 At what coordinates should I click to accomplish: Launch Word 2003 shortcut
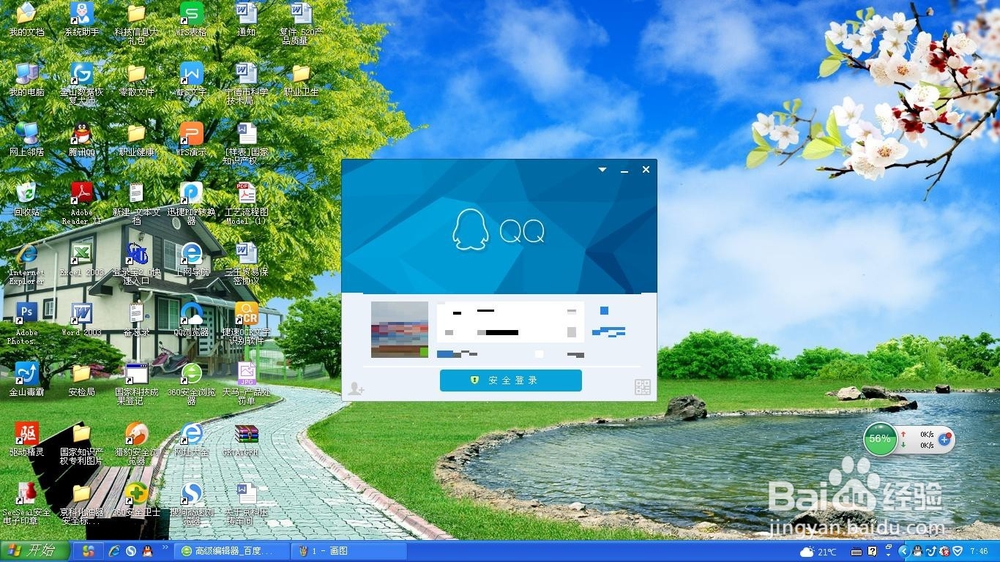point(82,320)
